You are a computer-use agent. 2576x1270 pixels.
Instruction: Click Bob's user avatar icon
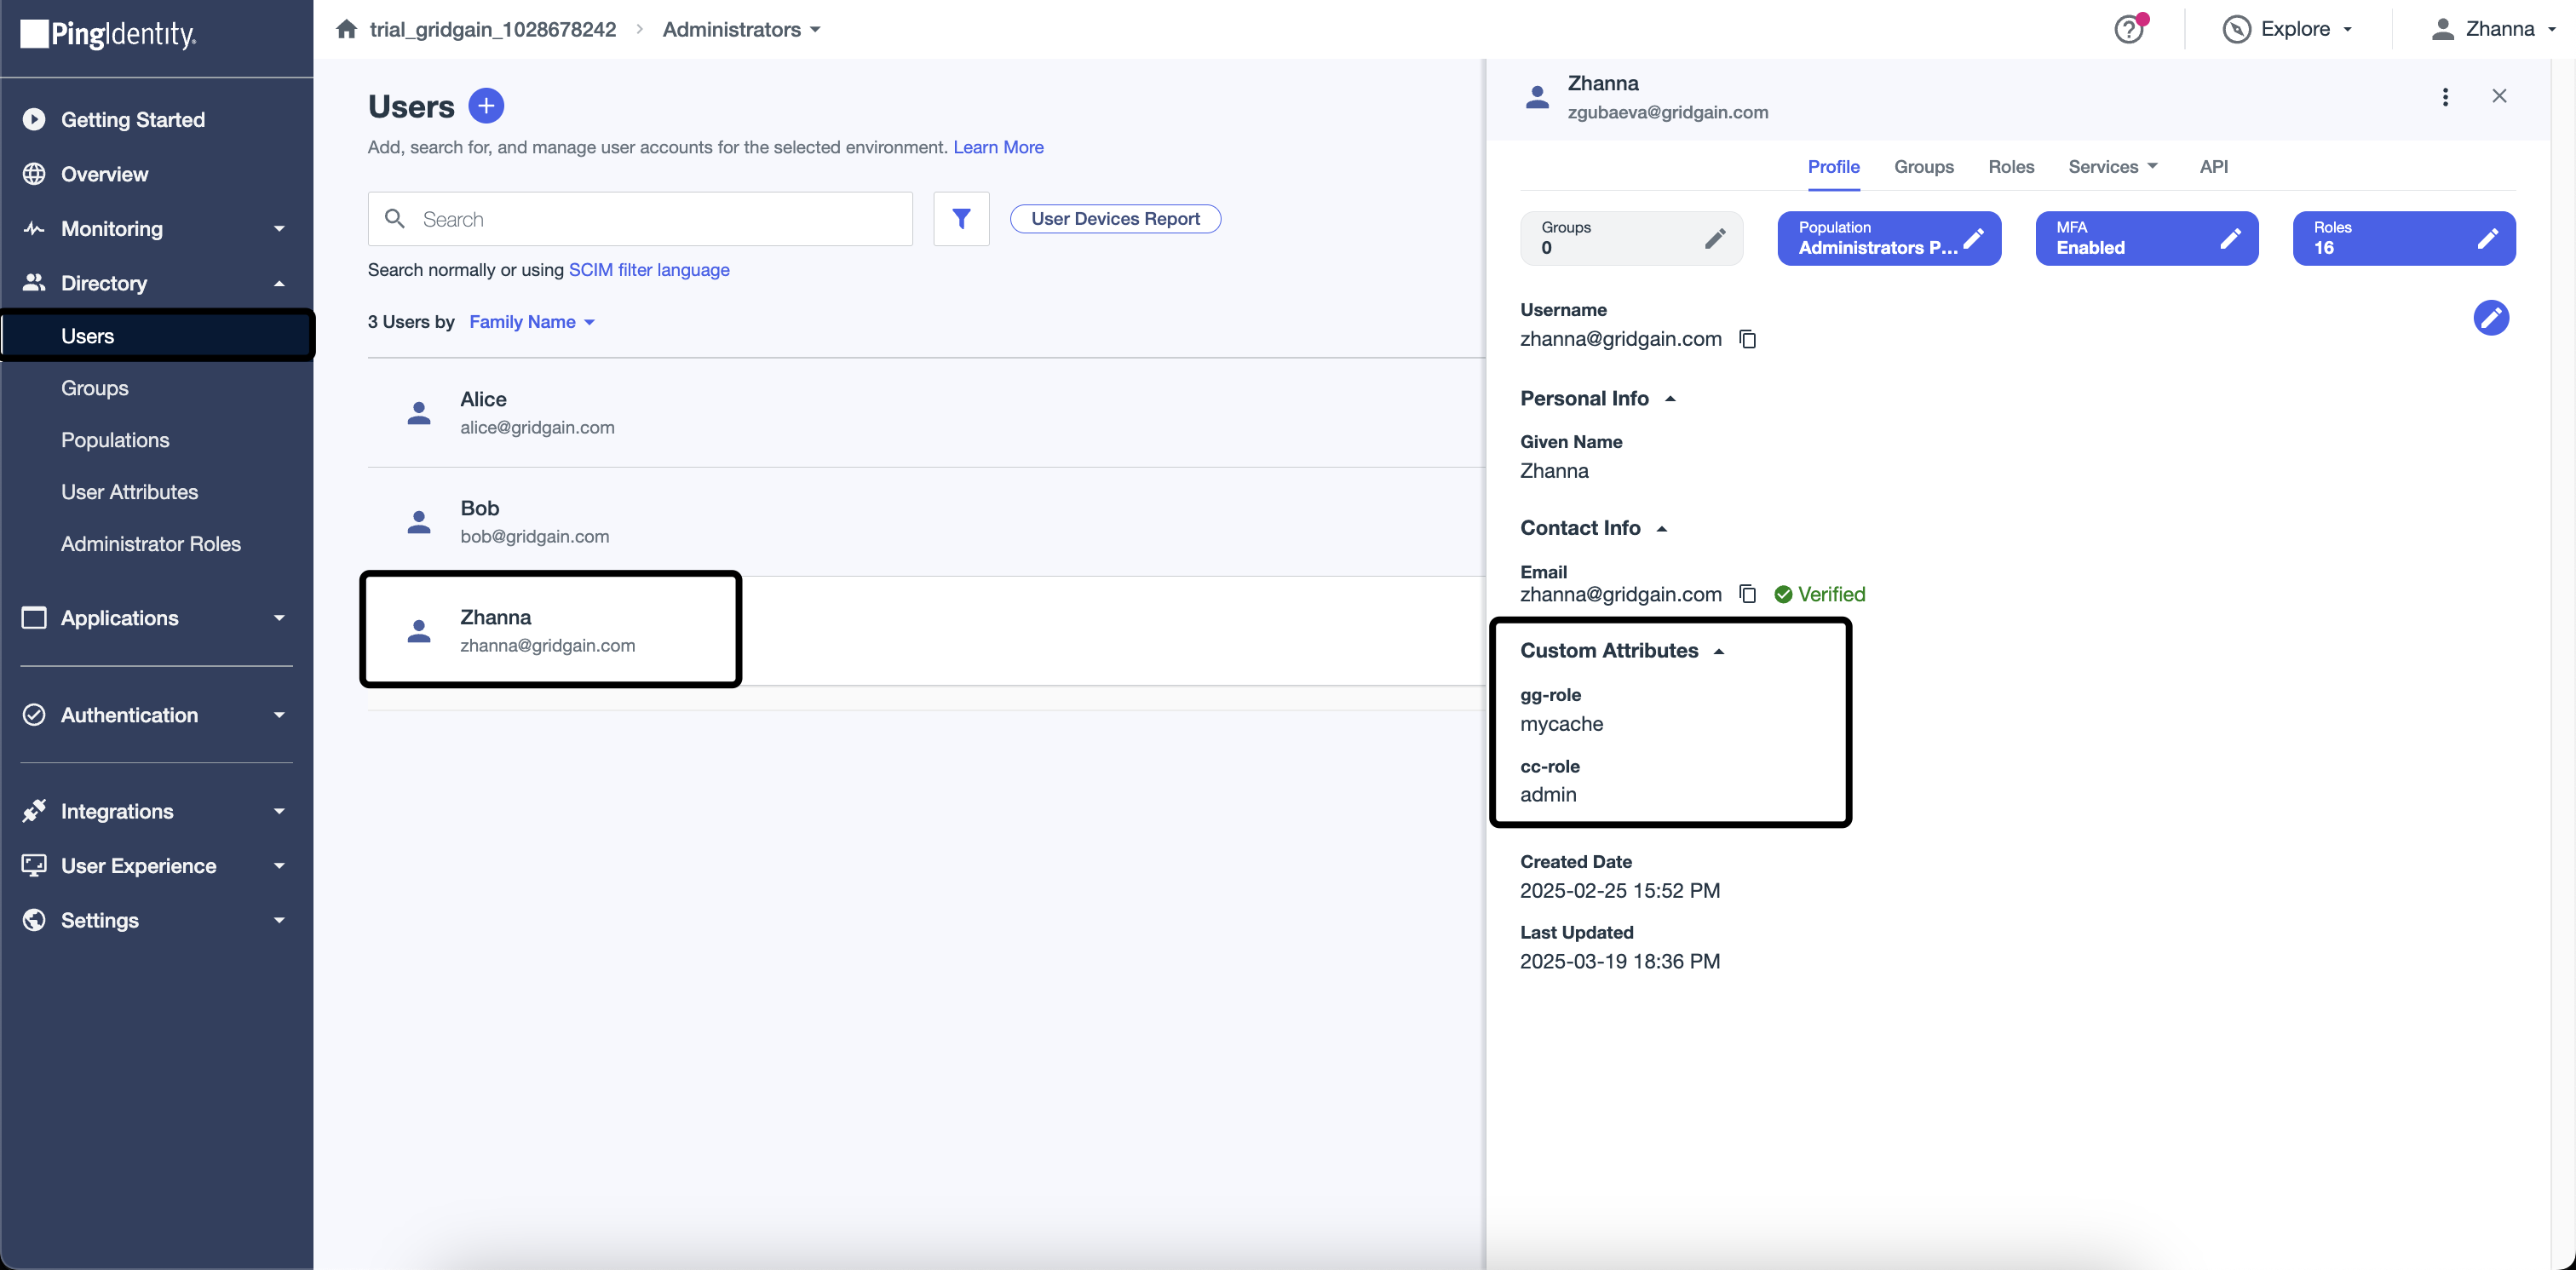tap(419, 522)
